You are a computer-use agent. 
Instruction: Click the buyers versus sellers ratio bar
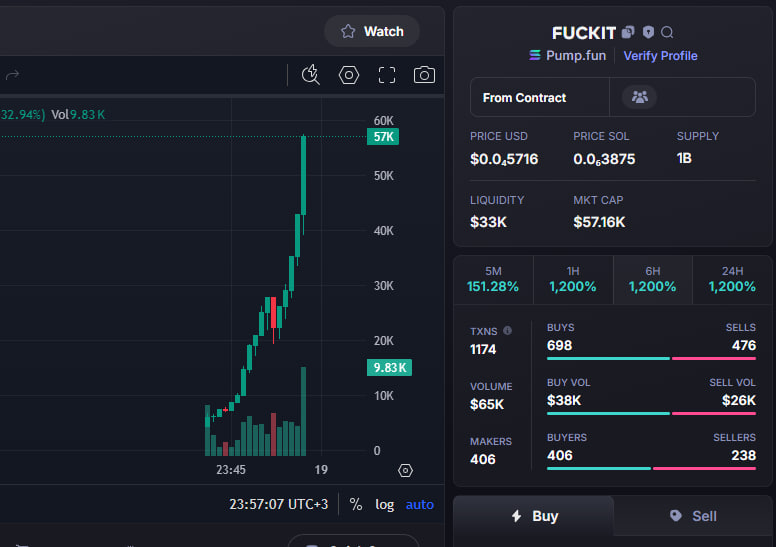pyautogui.click(x=651, y=468)
